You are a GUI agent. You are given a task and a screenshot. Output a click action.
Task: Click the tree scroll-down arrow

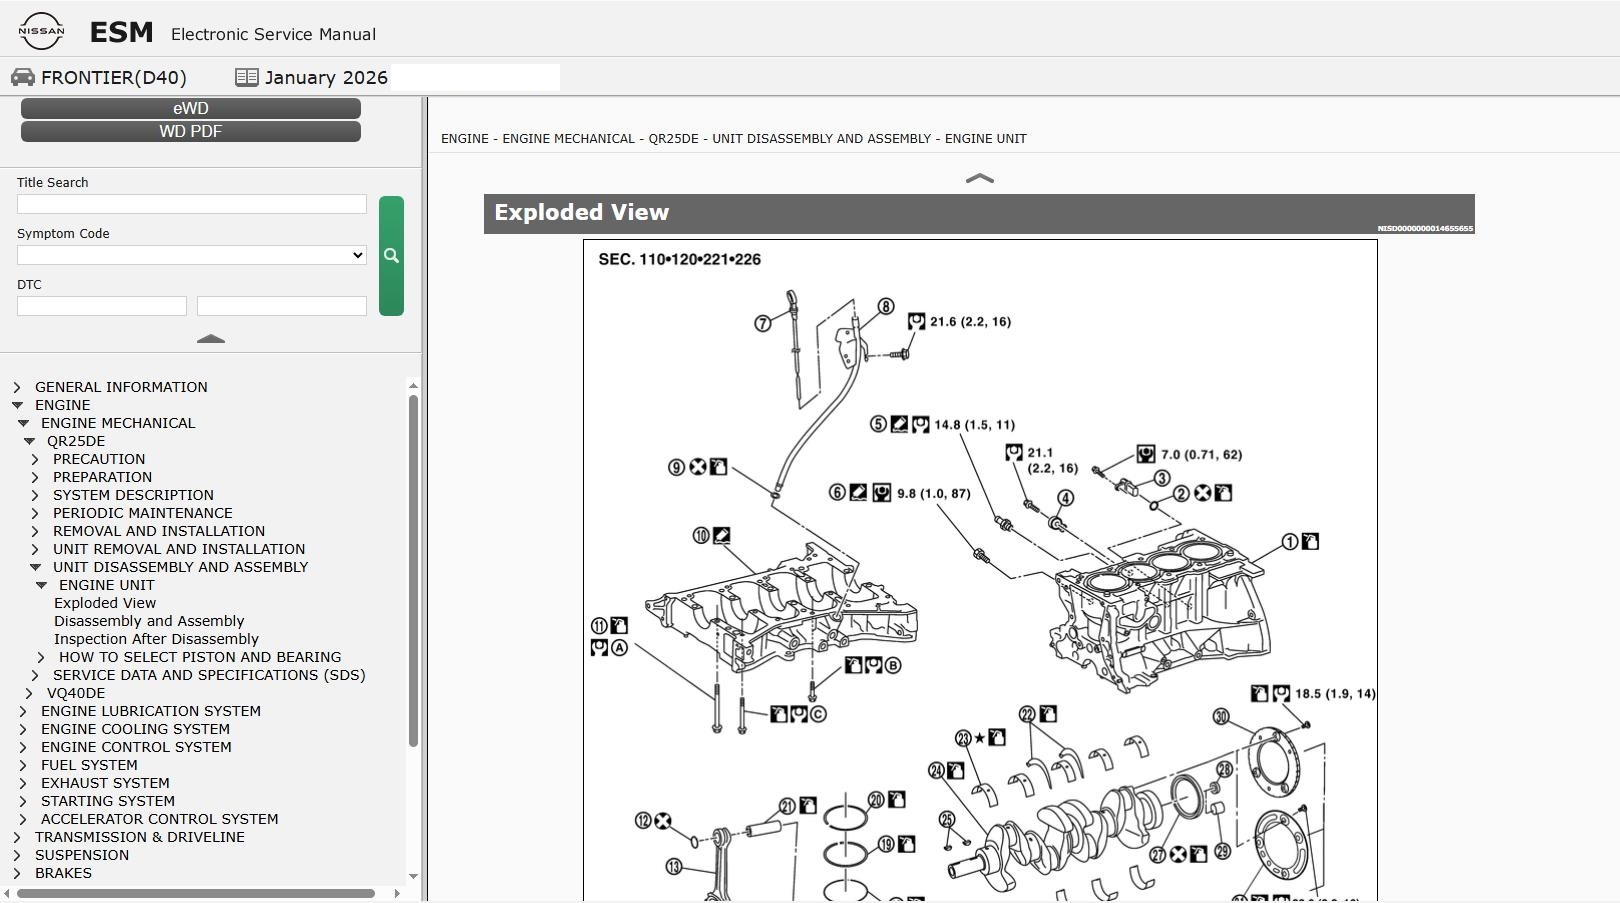(x=413, y=877)
